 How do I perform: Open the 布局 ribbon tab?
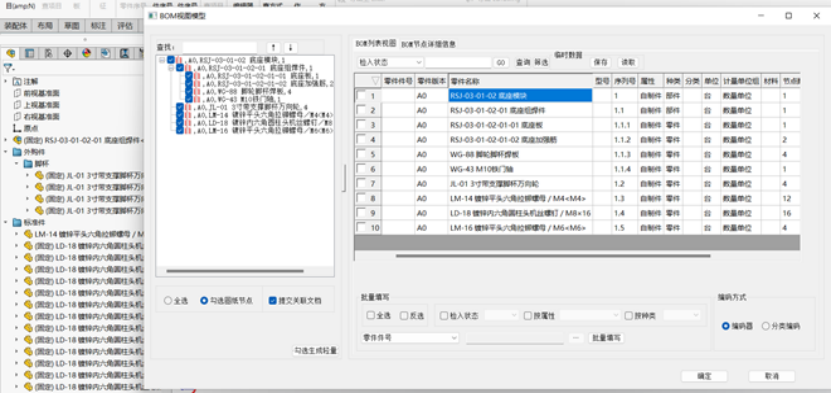point(44,25)
